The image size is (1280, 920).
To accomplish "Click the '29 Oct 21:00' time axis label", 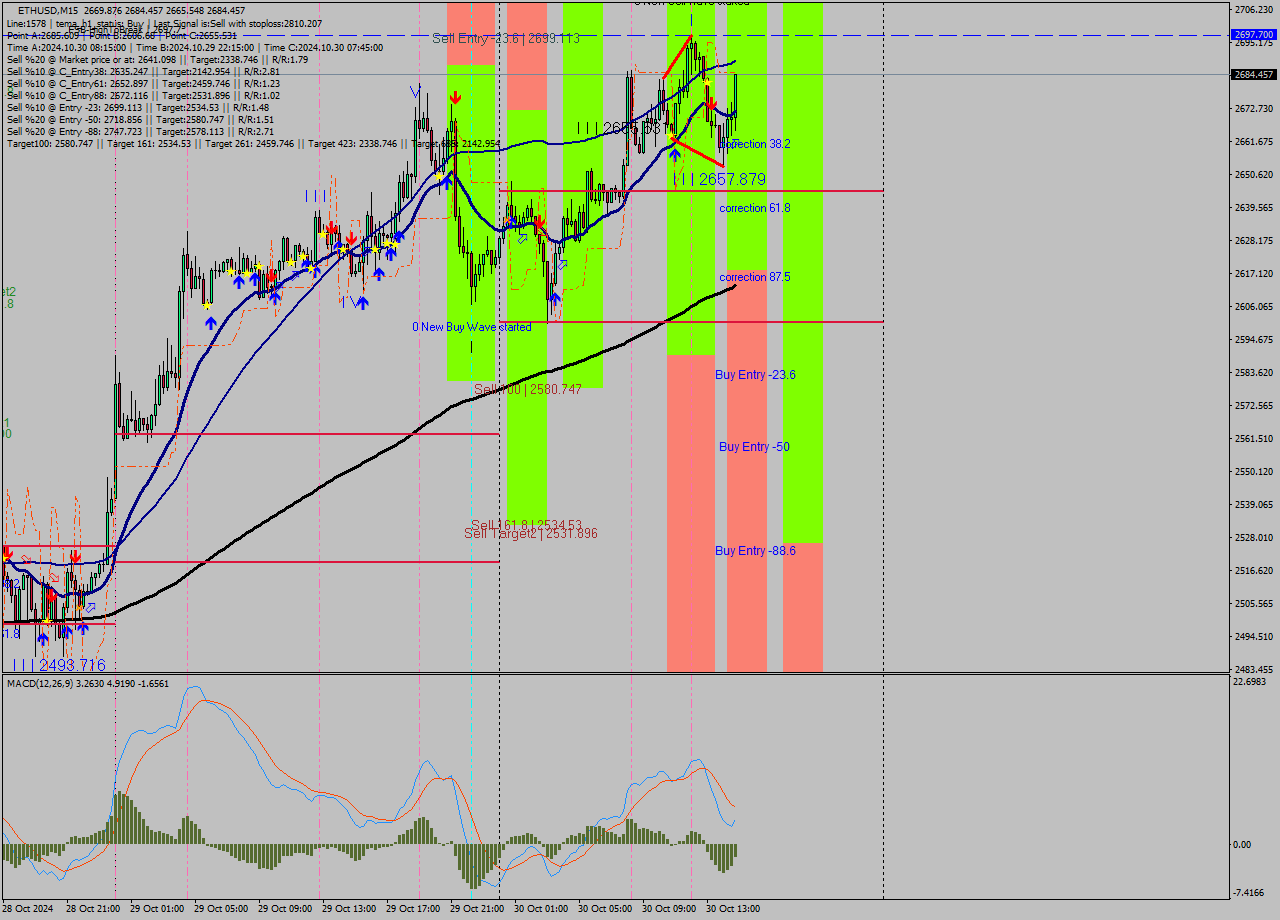I will point(479,909).
